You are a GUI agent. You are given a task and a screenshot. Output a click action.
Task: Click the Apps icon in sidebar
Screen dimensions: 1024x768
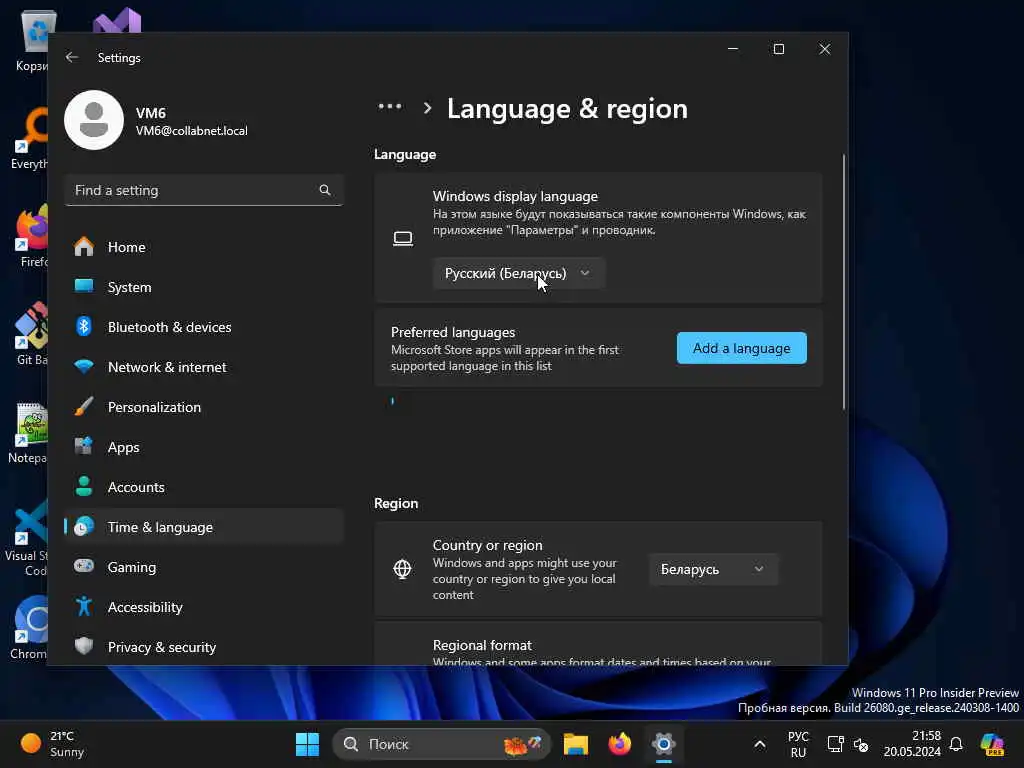click(x=84, y=447)
